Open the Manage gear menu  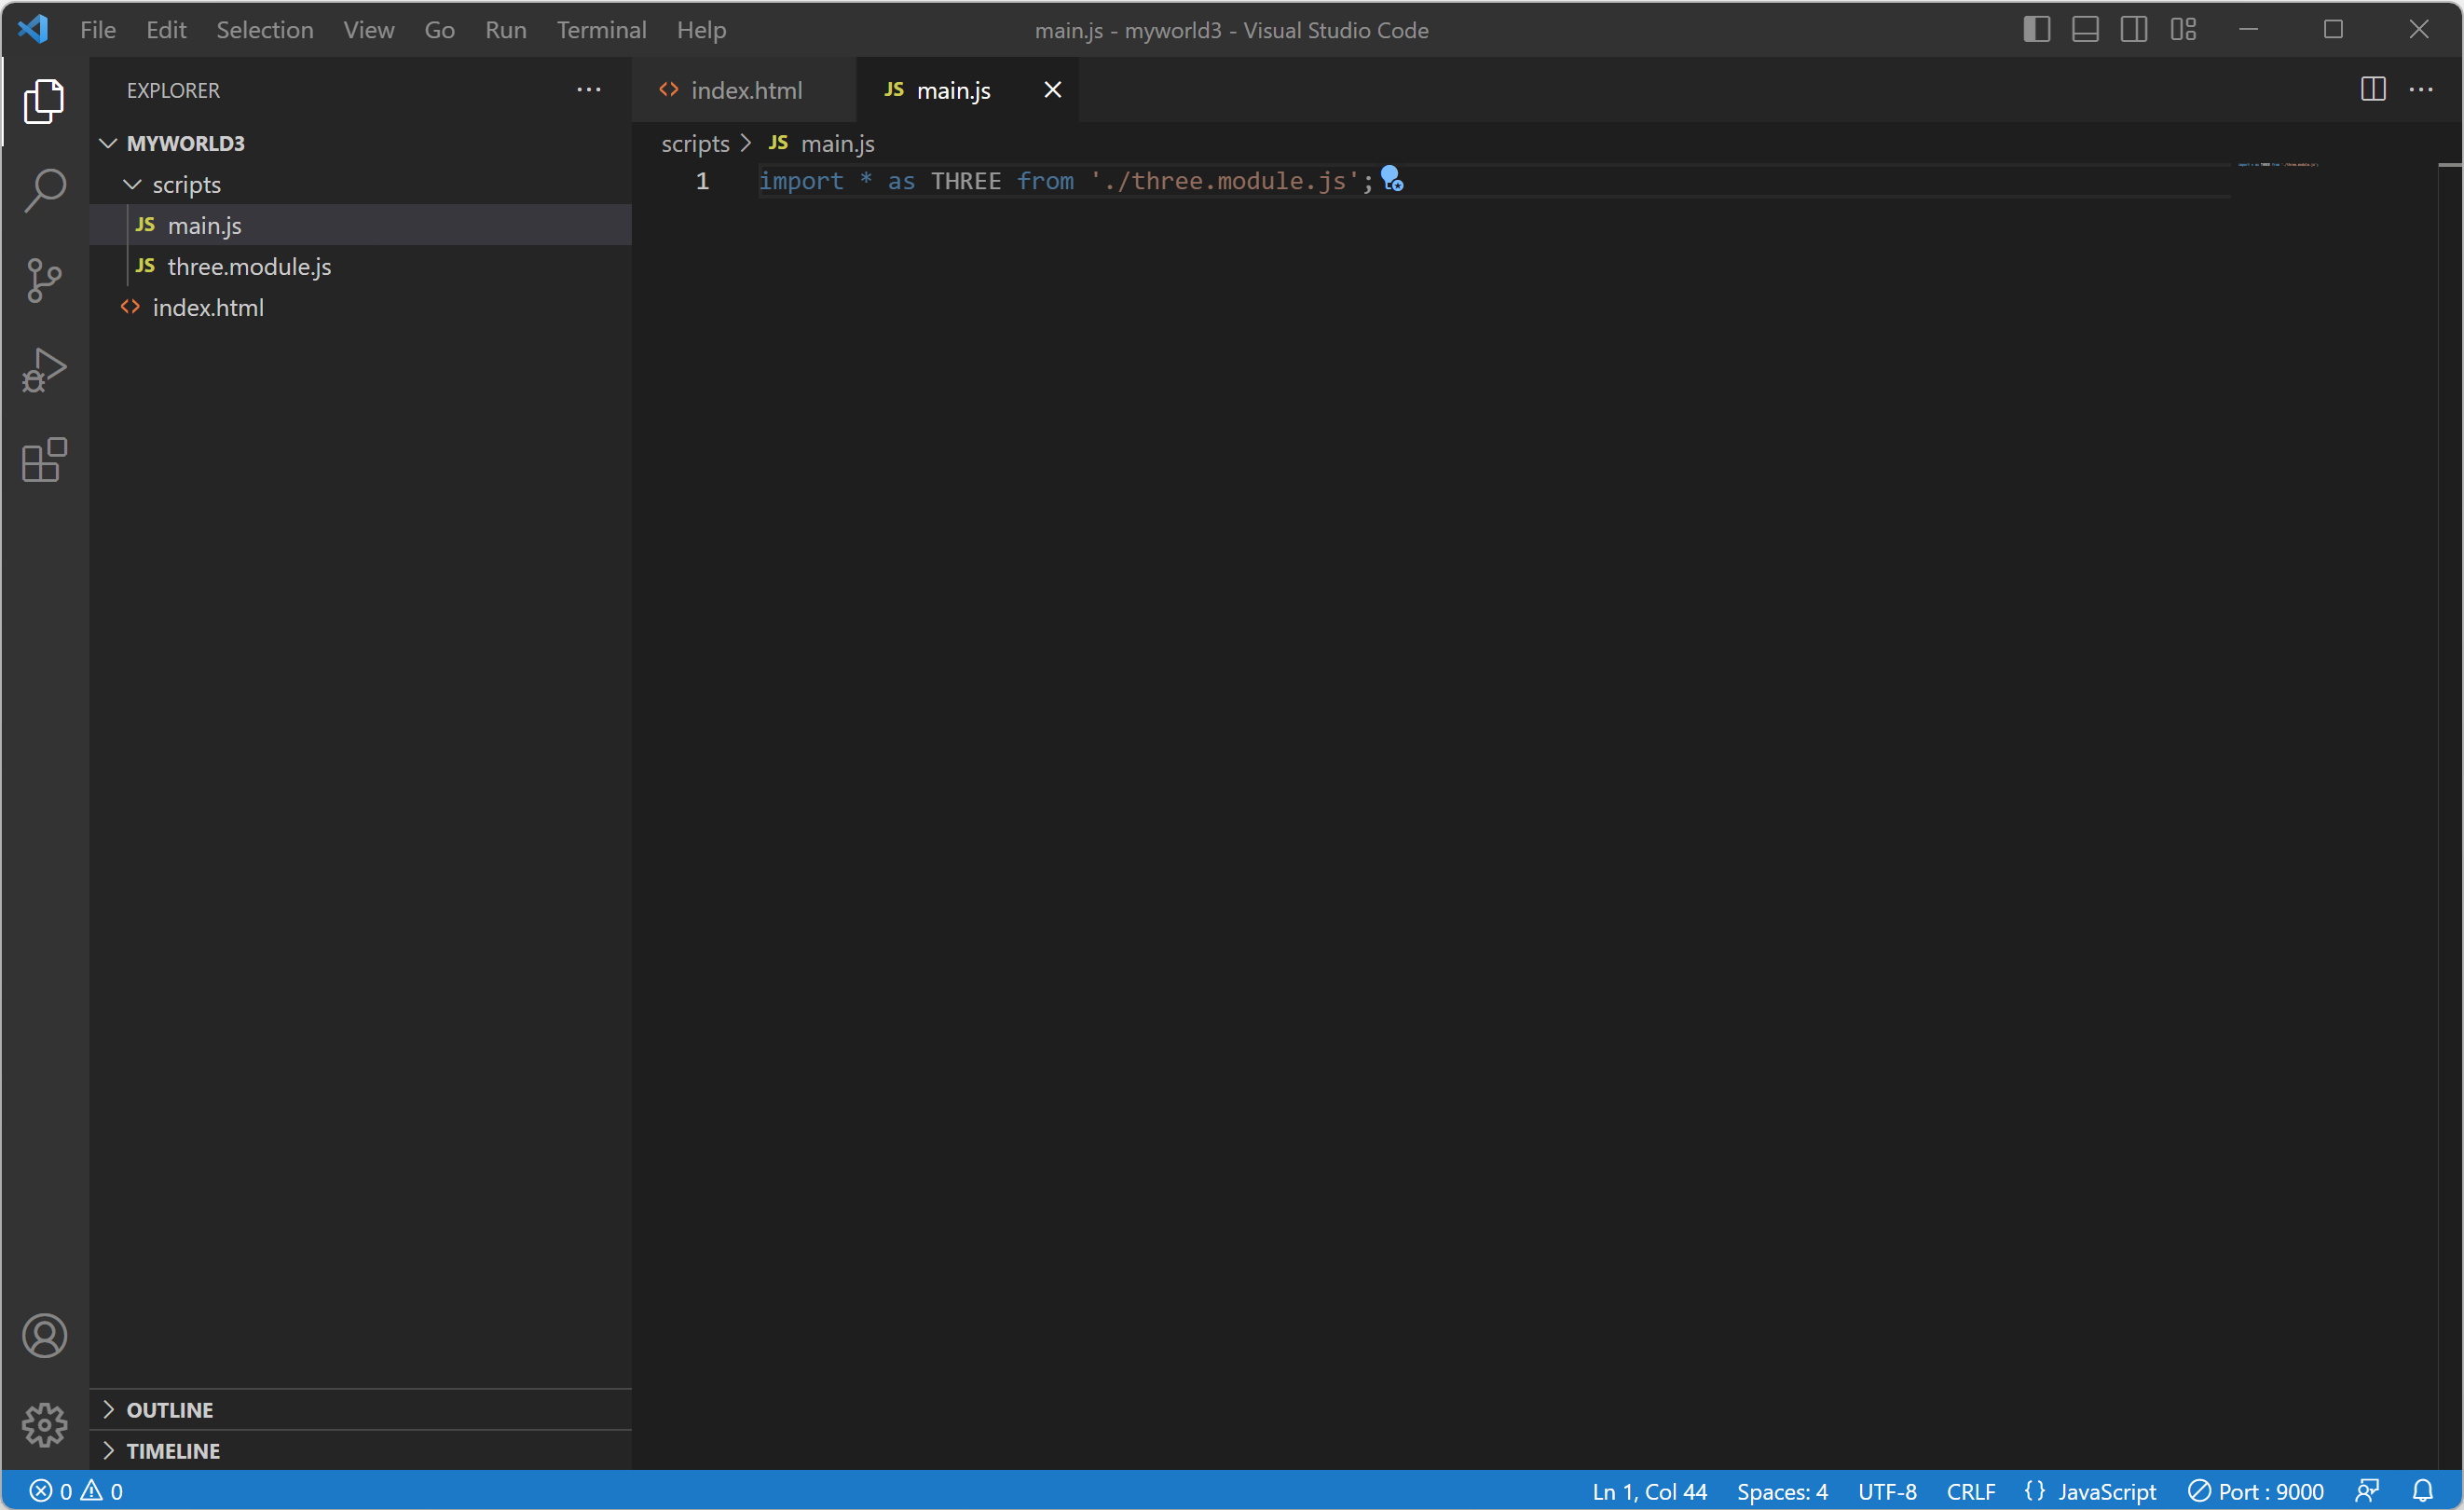(44, 1425)
